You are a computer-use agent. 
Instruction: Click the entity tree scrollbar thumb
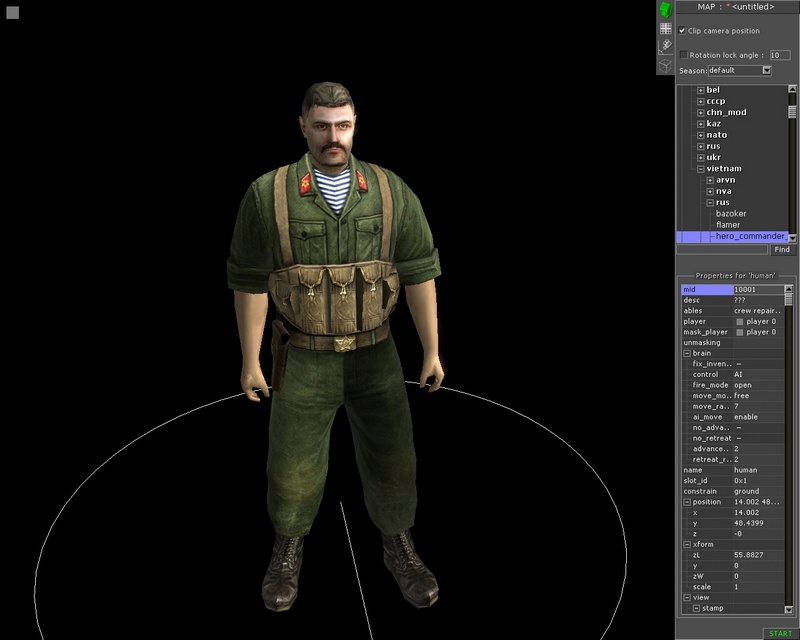(792, 111)
